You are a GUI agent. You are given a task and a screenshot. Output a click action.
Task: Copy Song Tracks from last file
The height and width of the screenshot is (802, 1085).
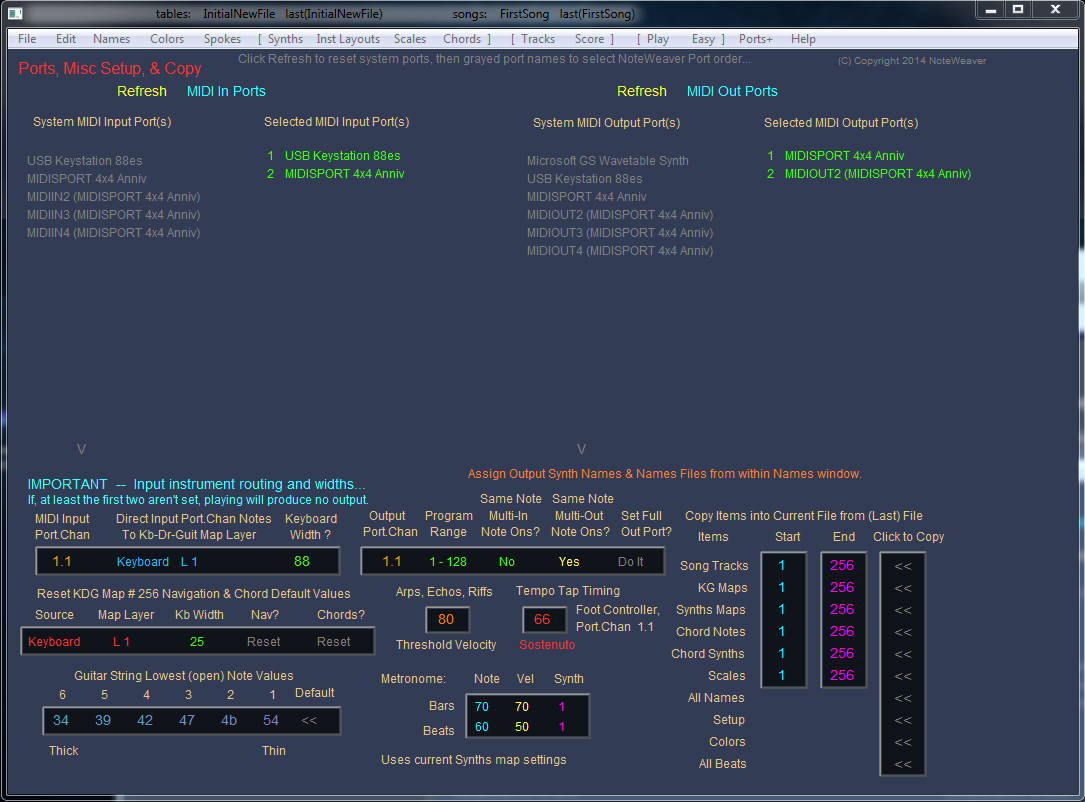pyautogui.click(x=903, y=566)
